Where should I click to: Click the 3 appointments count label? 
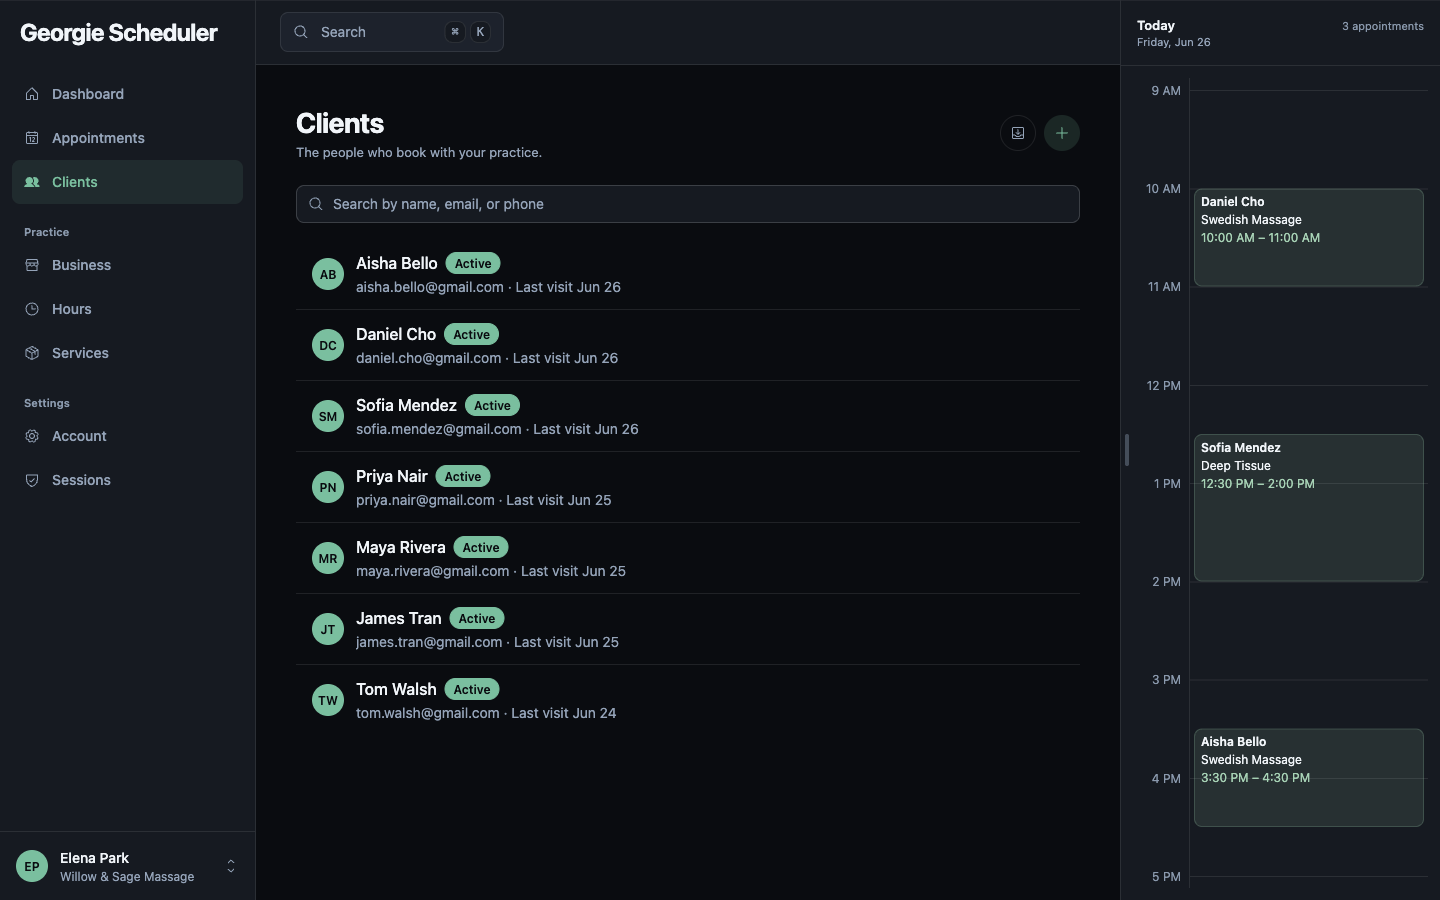[1383, 26]
